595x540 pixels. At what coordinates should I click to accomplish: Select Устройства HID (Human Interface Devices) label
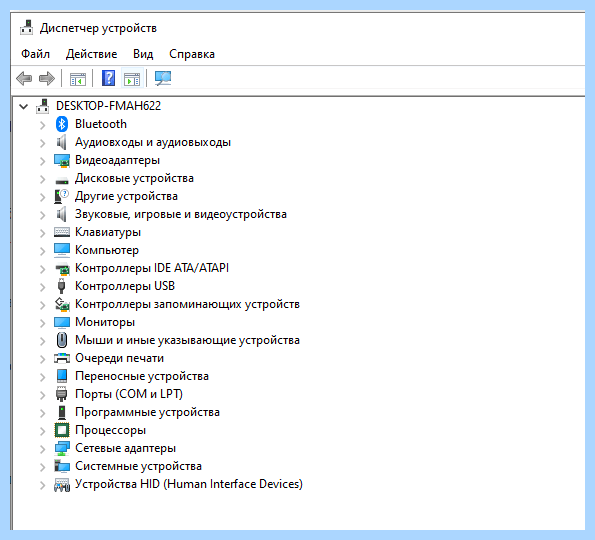point(189,484)
